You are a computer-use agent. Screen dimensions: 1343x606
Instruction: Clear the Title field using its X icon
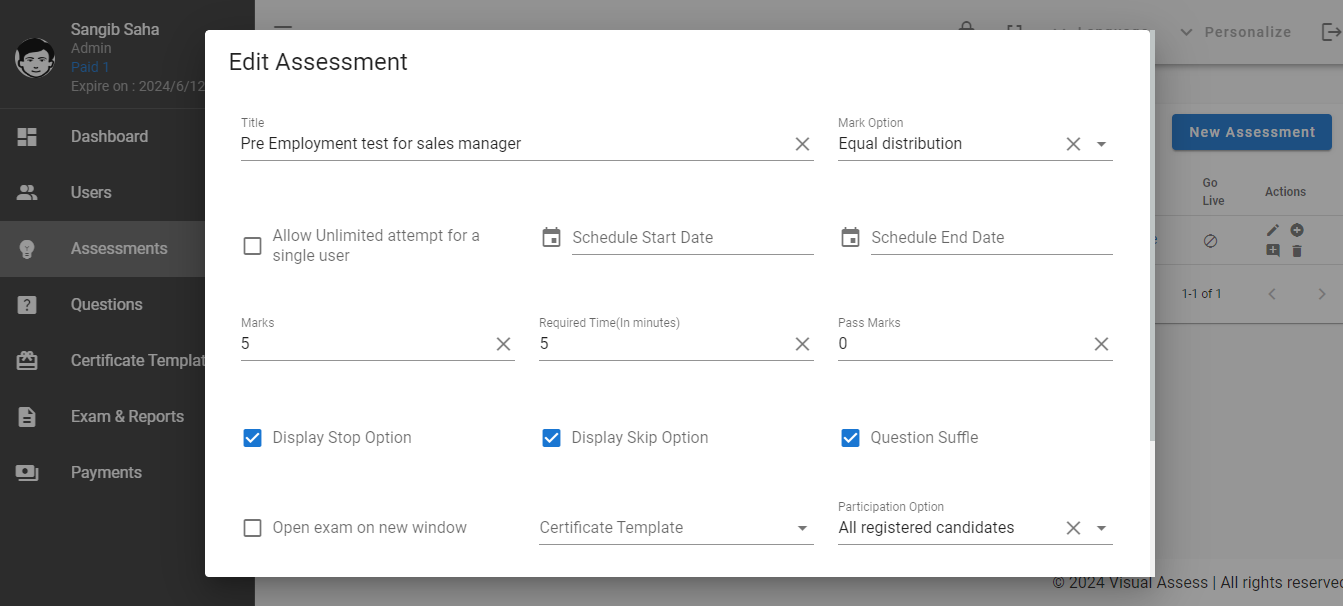(x=802, y=144)
